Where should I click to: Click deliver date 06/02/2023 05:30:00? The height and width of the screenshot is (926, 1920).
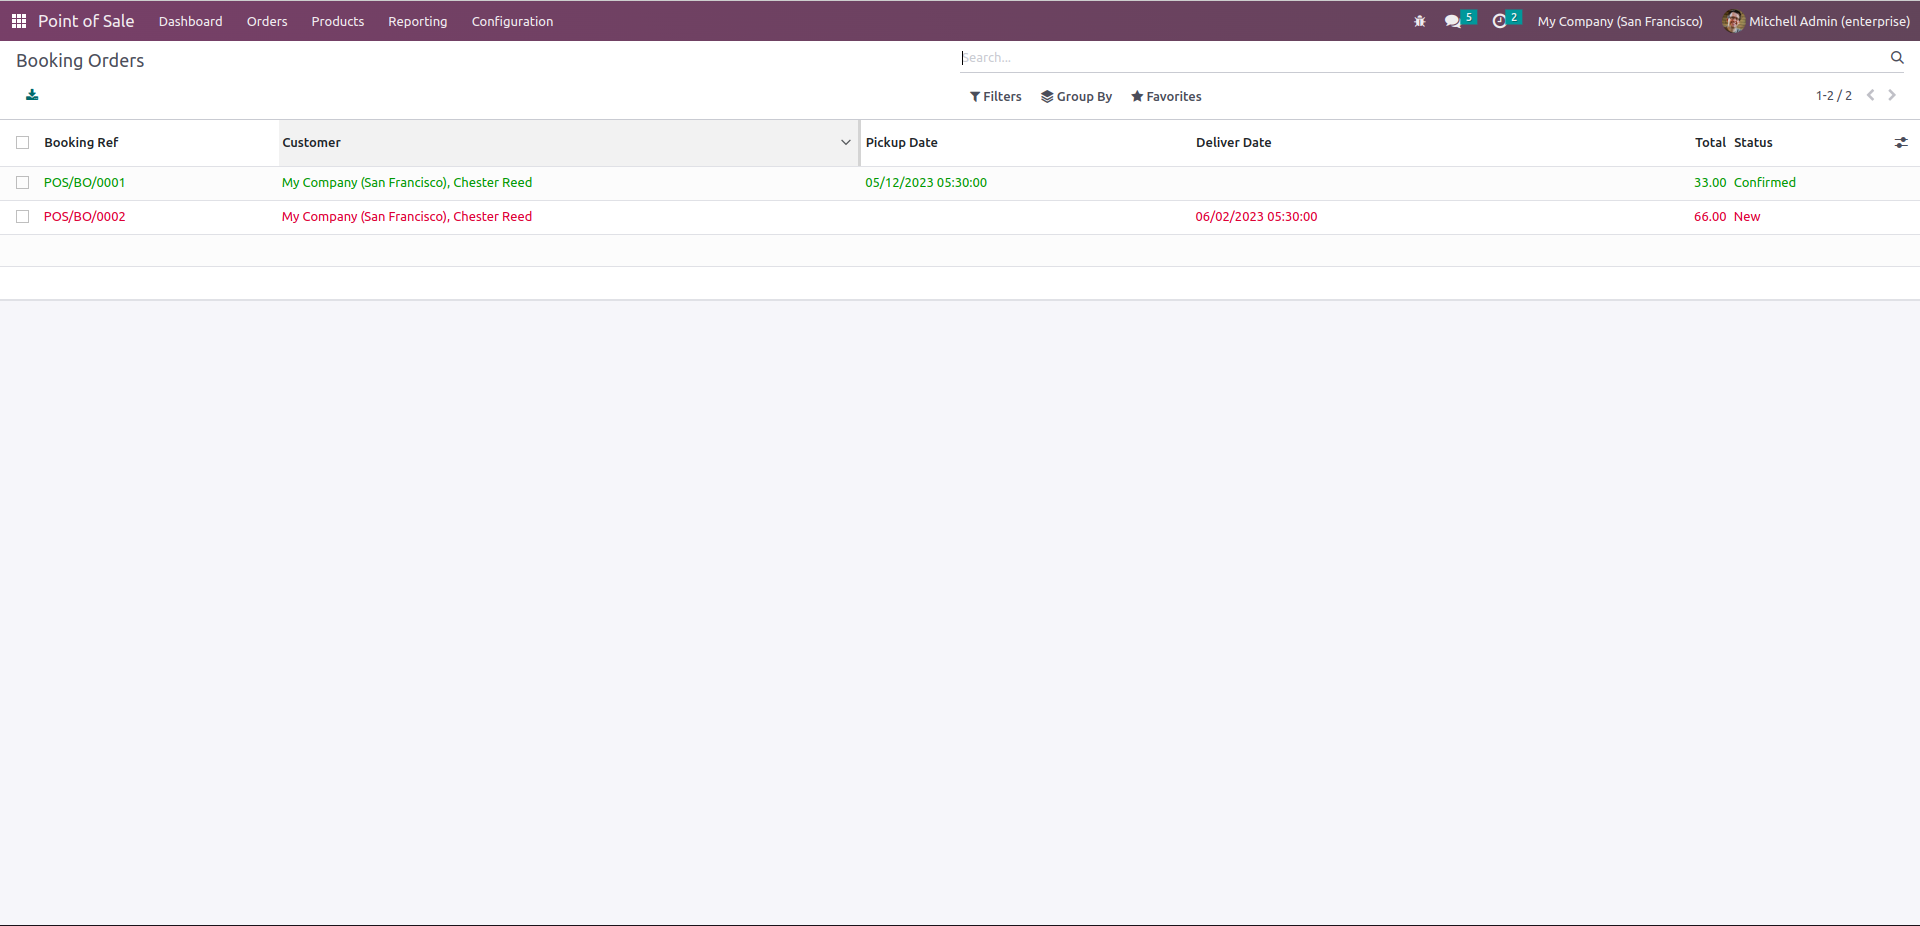point(1256,217)
